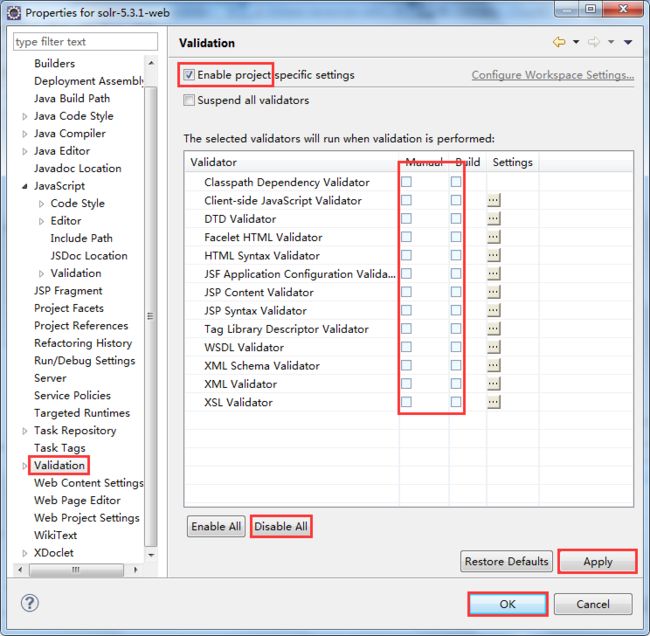Select Java Build Path page

click(x=72, y=98)
